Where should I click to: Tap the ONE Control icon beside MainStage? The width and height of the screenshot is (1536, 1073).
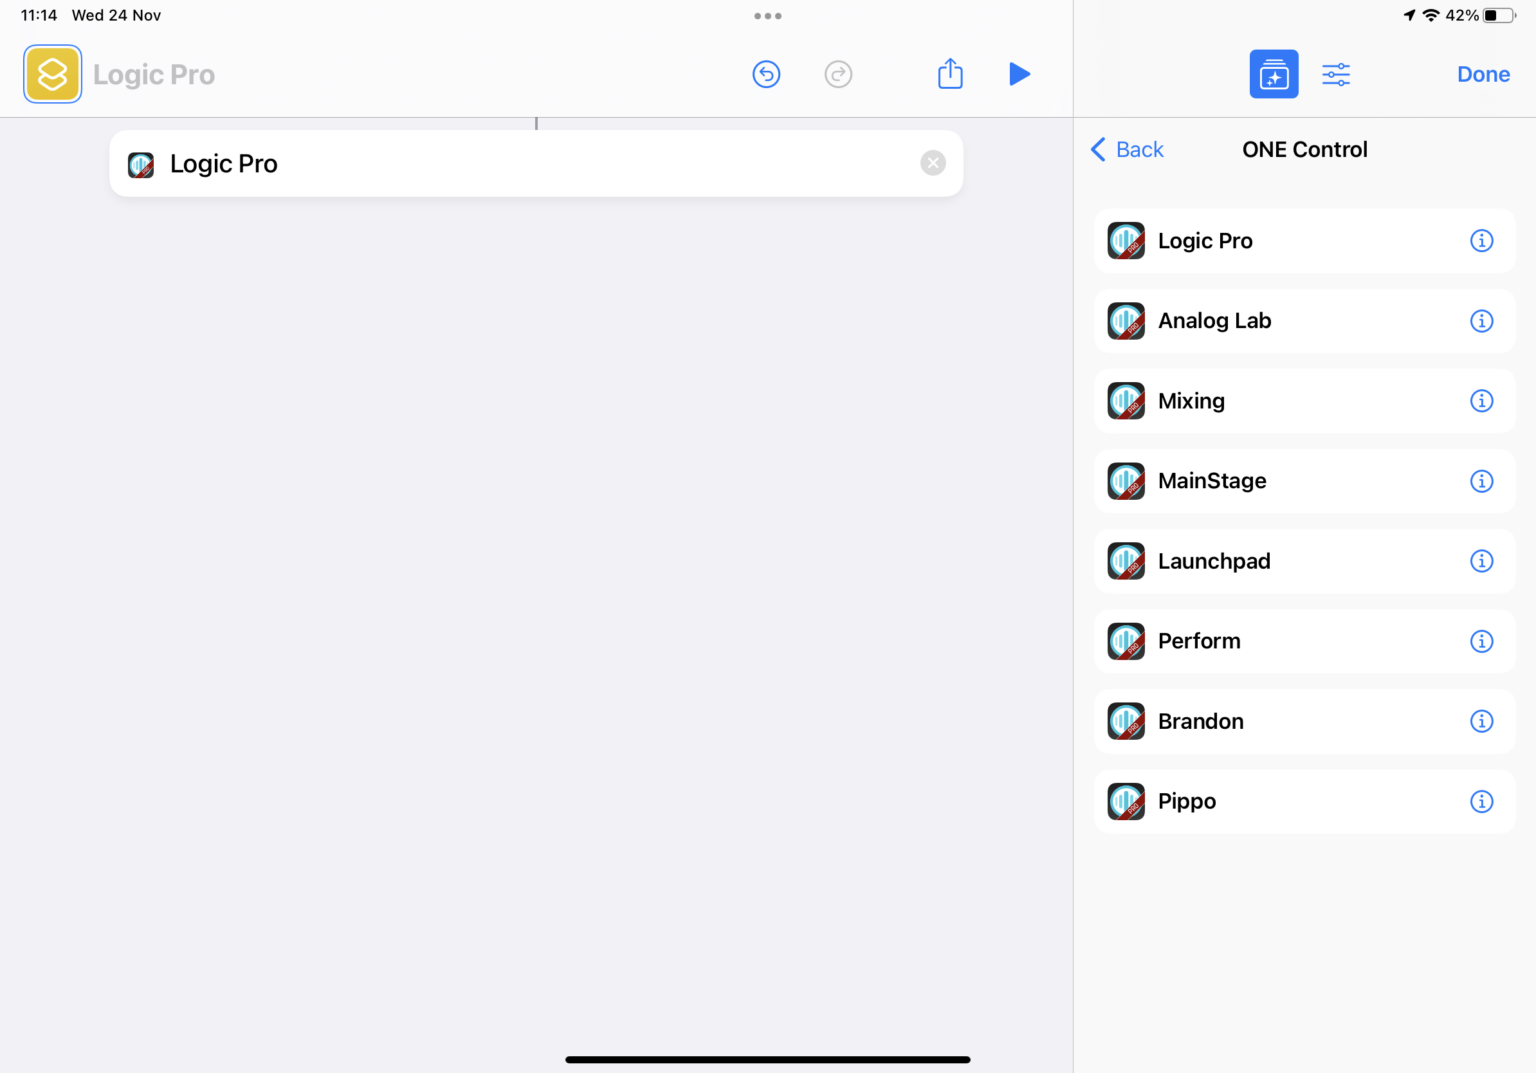pyautogui.click(x=1126, y=481)
